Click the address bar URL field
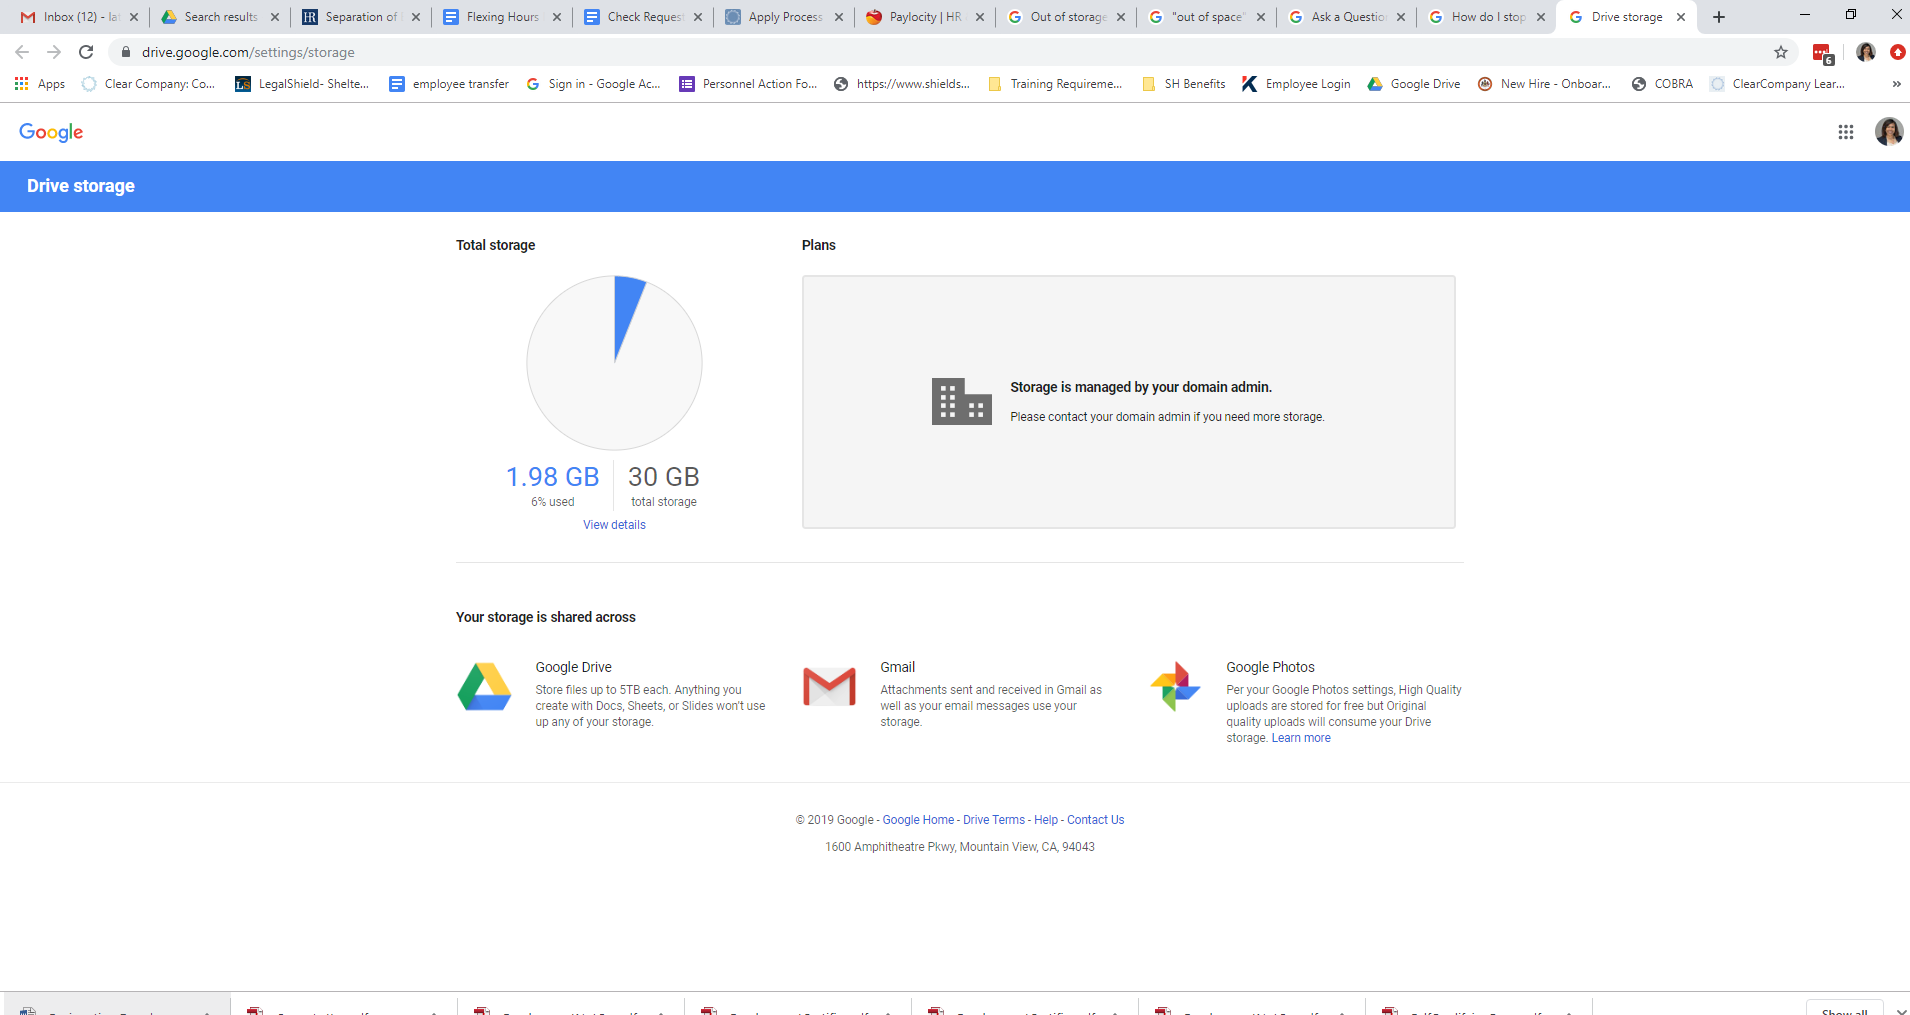This screenshot has height=1015, width=1910. pos(250,51)
